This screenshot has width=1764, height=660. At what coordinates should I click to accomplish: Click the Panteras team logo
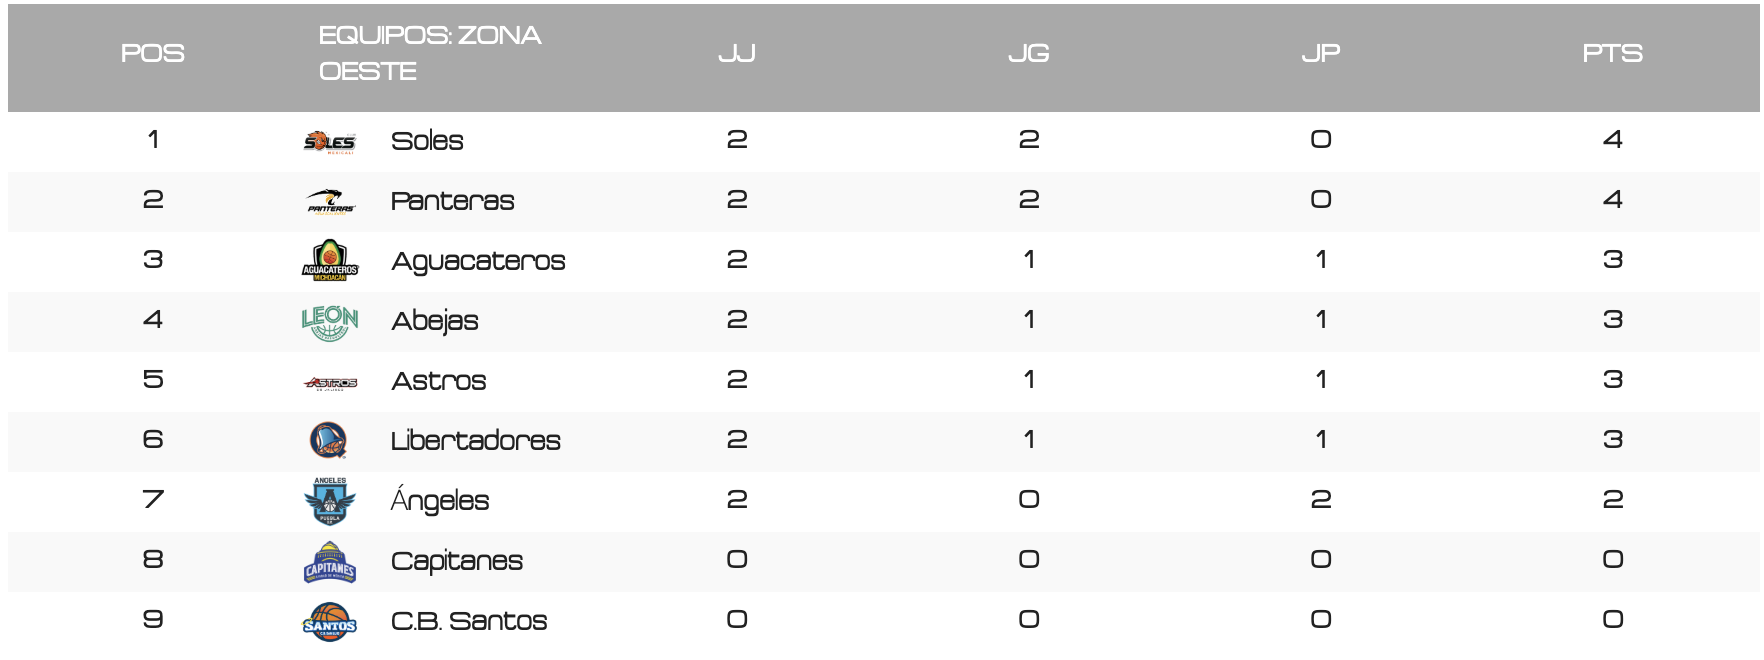click(x=330, y=202)
